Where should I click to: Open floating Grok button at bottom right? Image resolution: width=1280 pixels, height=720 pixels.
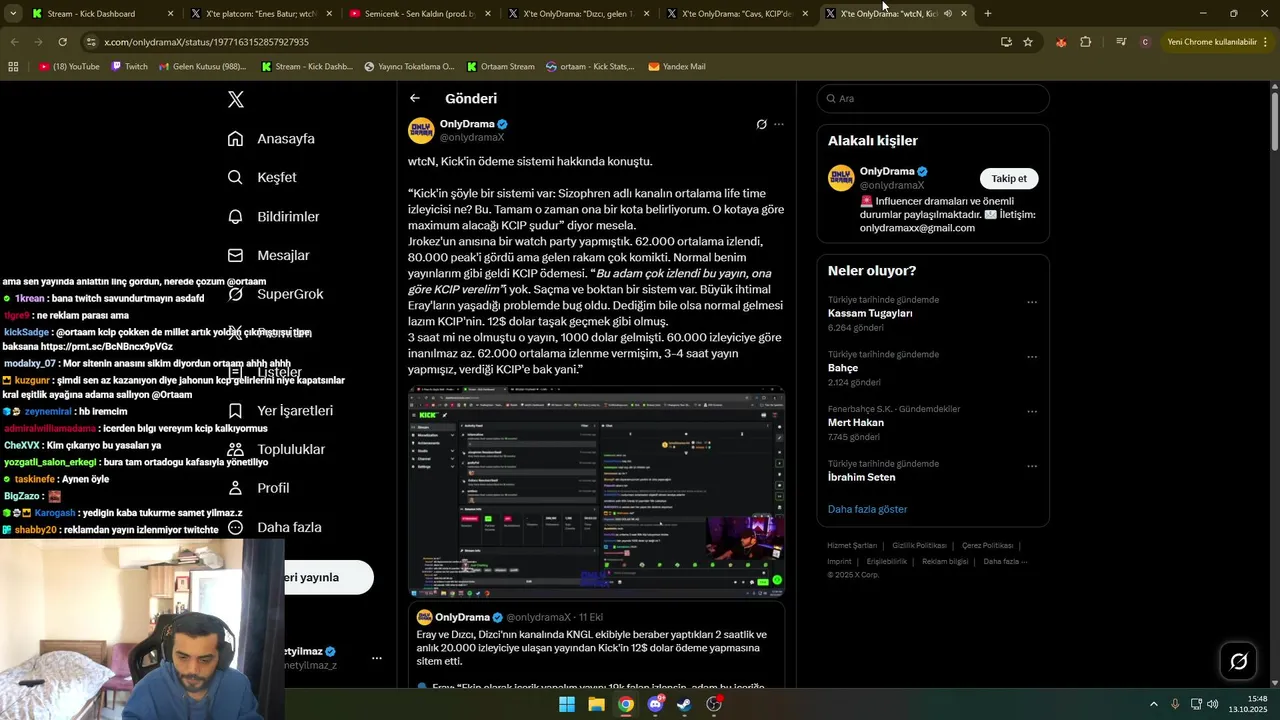[1238, 661]
